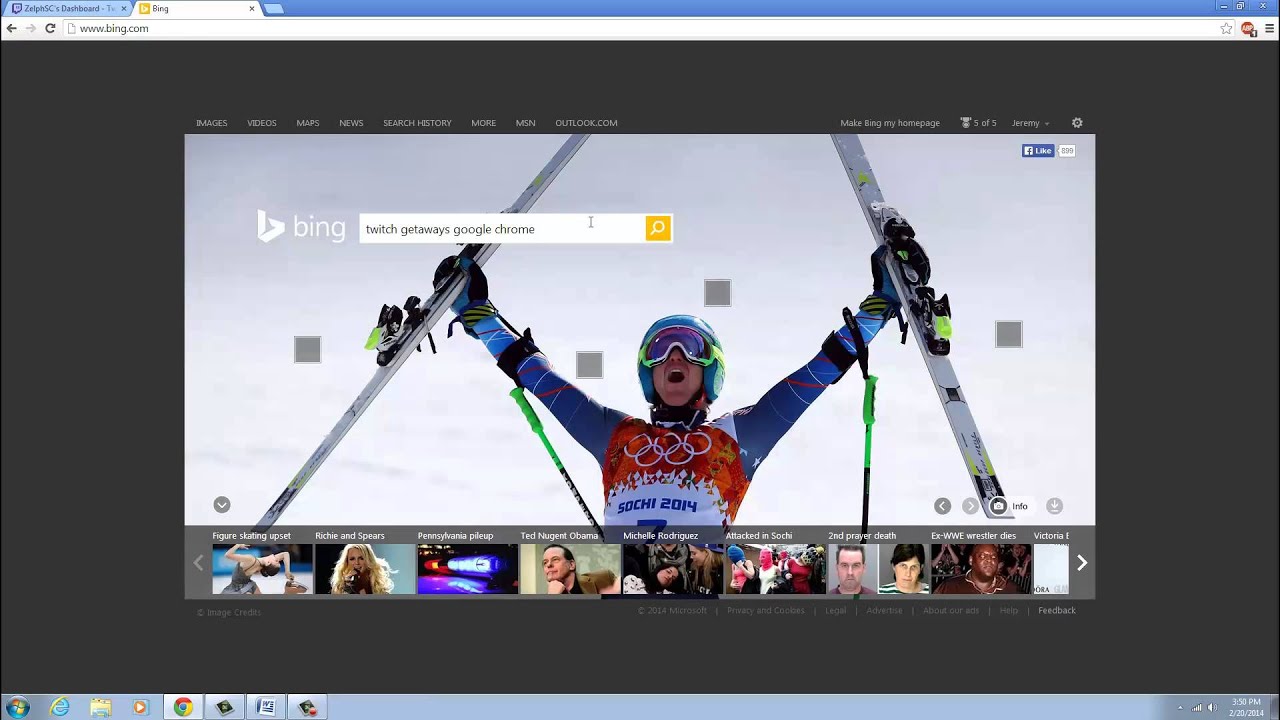This screenshot has width=1280, height=720.
Task: Open the Advertise link
Action: point(884,610)
